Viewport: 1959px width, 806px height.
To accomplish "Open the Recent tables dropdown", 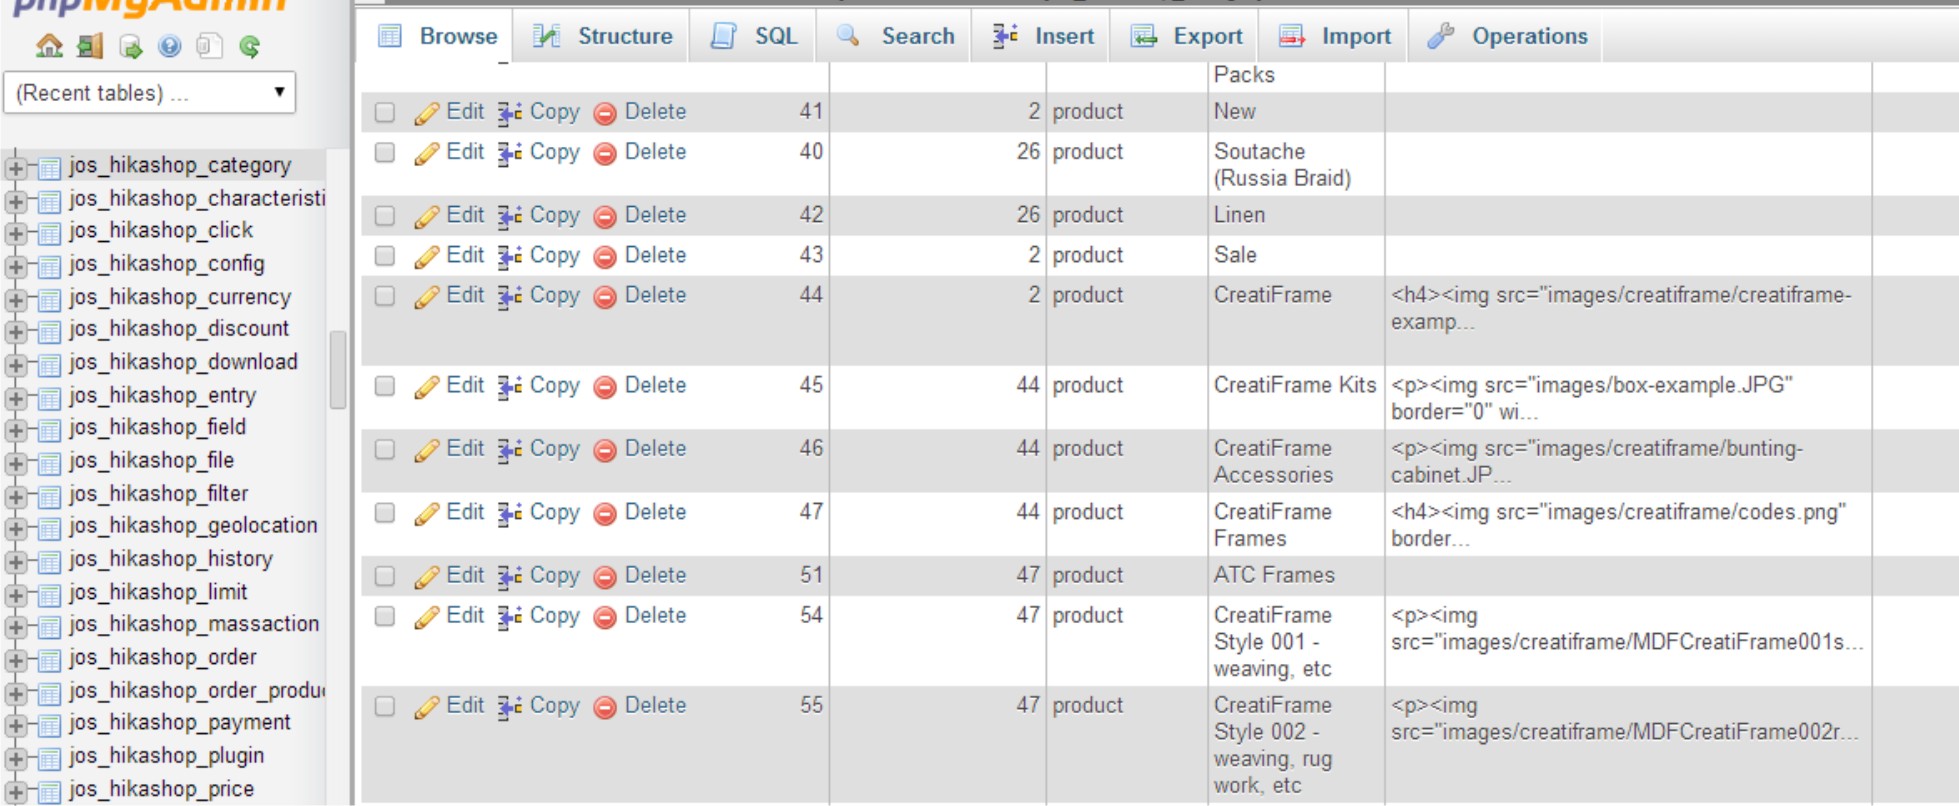I will click(x=150, y=93).
